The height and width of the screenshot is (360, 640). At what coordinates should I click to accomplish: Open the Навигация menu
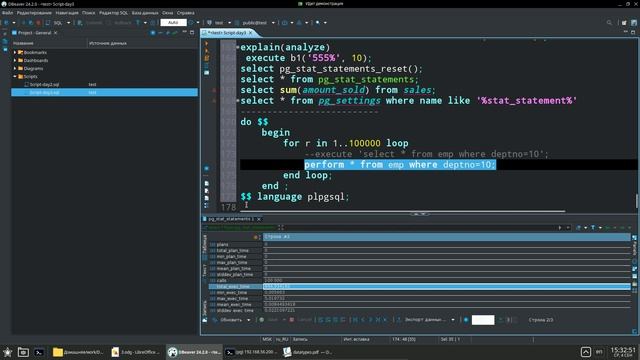[x=67, y=13]
